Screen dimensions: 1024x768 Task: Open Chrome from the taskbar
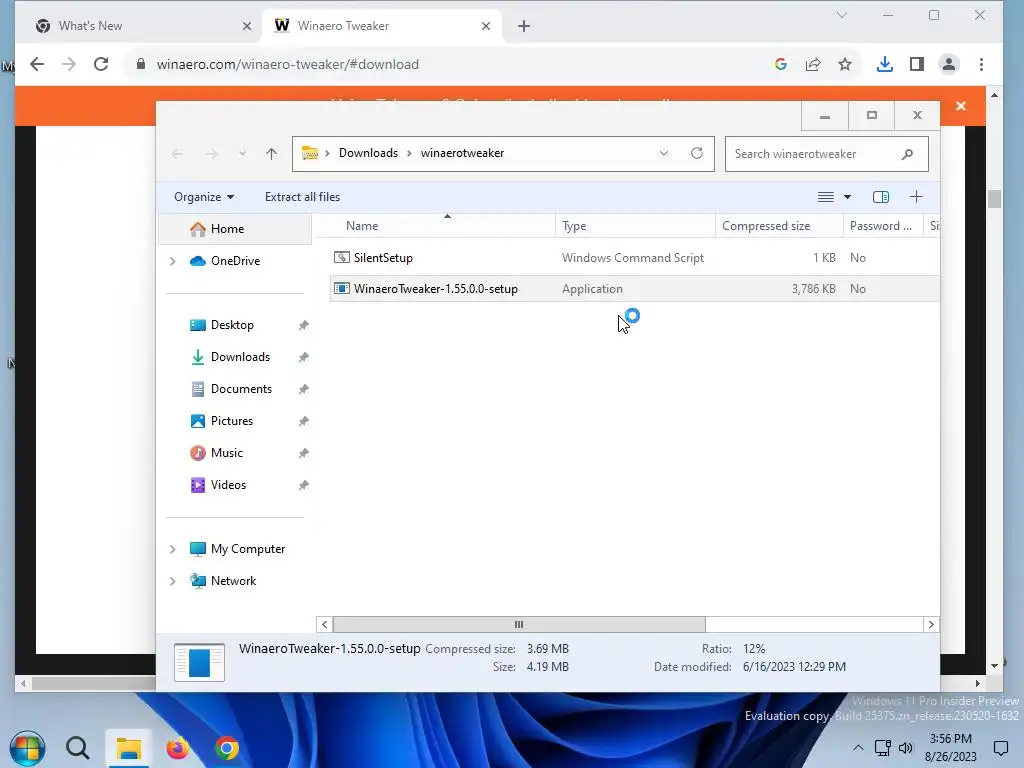tap(227, 748)
